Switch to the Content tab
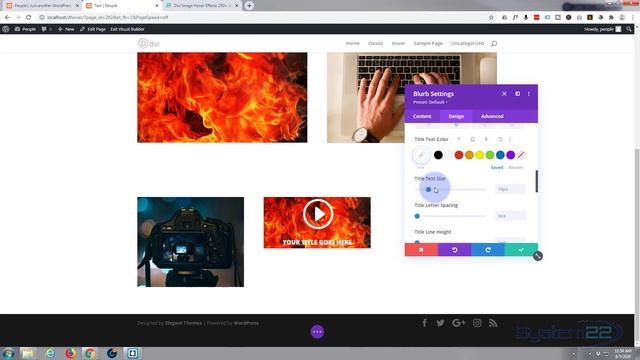The image size is (640, 360). pos(422,116)
